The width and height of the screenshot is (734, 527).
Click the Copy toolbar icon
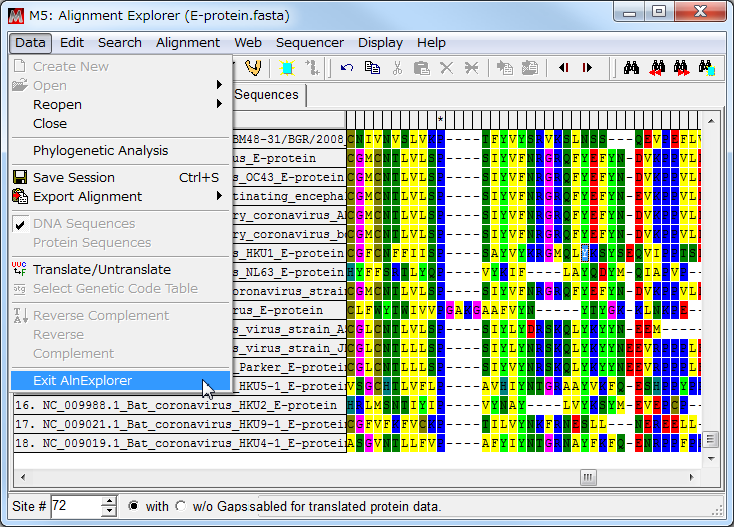(x=372, y=68)
